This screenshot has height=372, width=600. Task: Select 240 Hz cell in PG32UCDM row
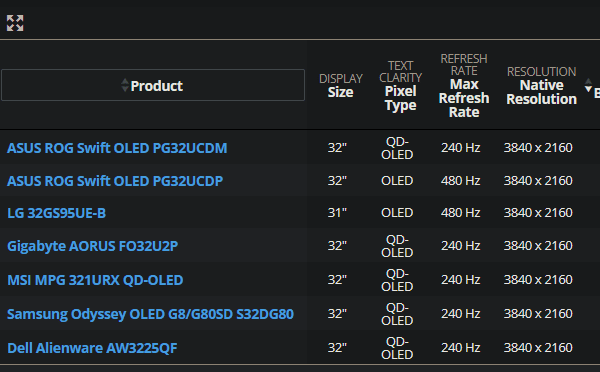click(460, 148)
